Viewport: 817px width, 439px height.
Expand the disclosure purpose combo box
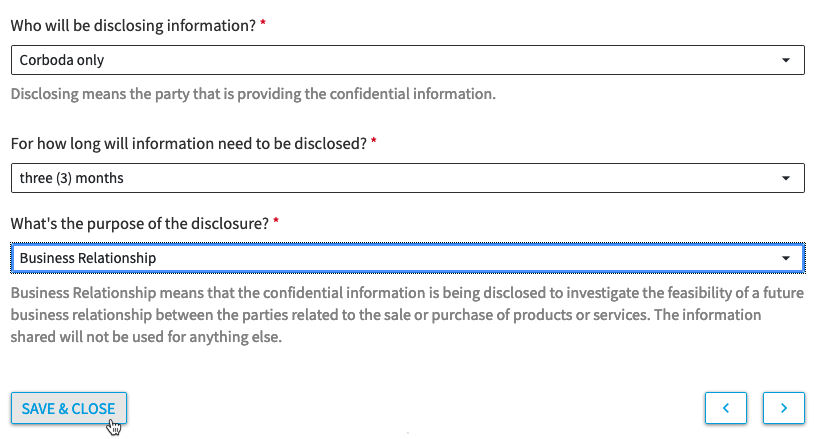coord(407,258)
